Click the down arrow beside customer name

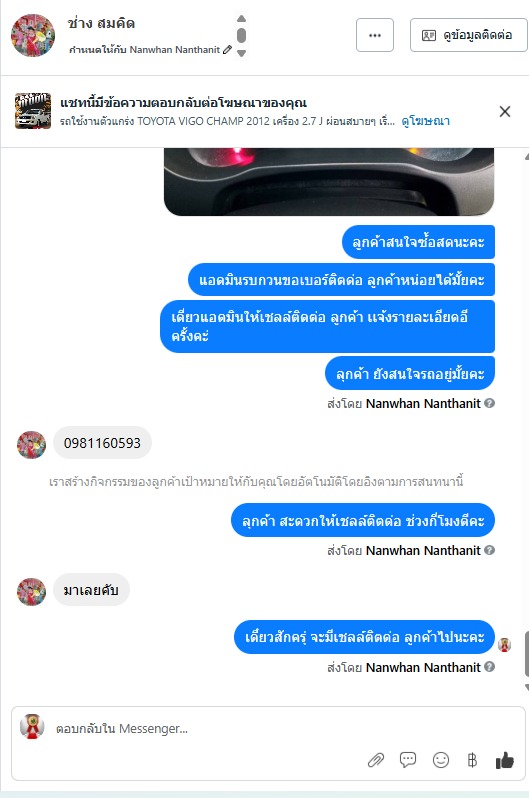[241, 53]
